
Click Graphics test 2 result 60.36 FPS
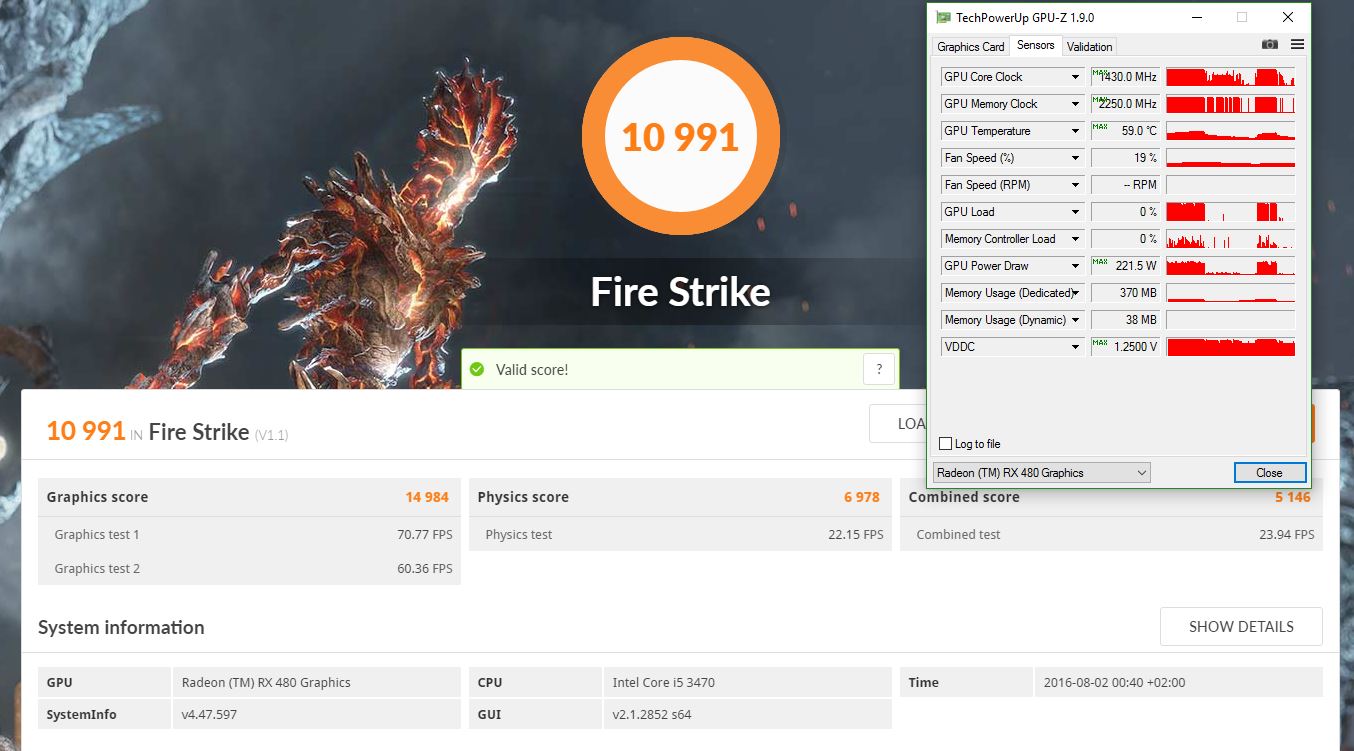point(425,569)
